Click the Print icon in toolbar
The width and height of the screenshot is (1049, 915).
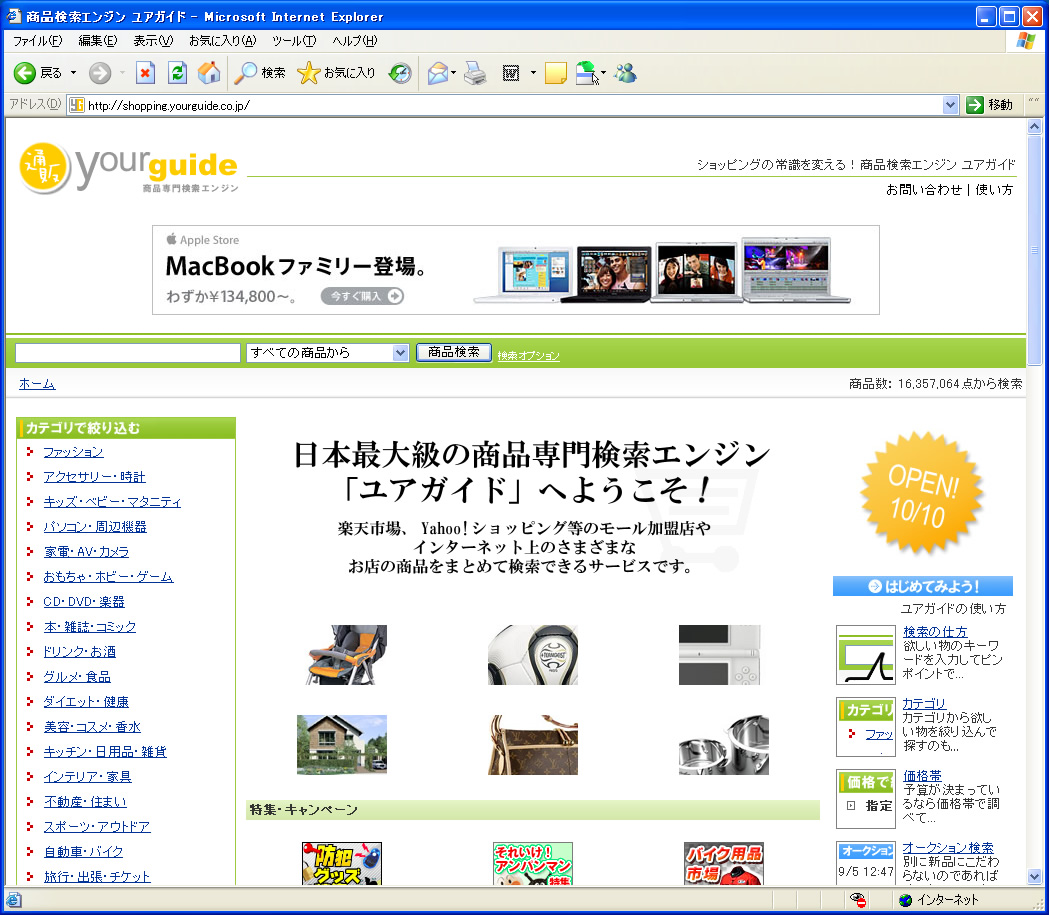click(475, 73)
